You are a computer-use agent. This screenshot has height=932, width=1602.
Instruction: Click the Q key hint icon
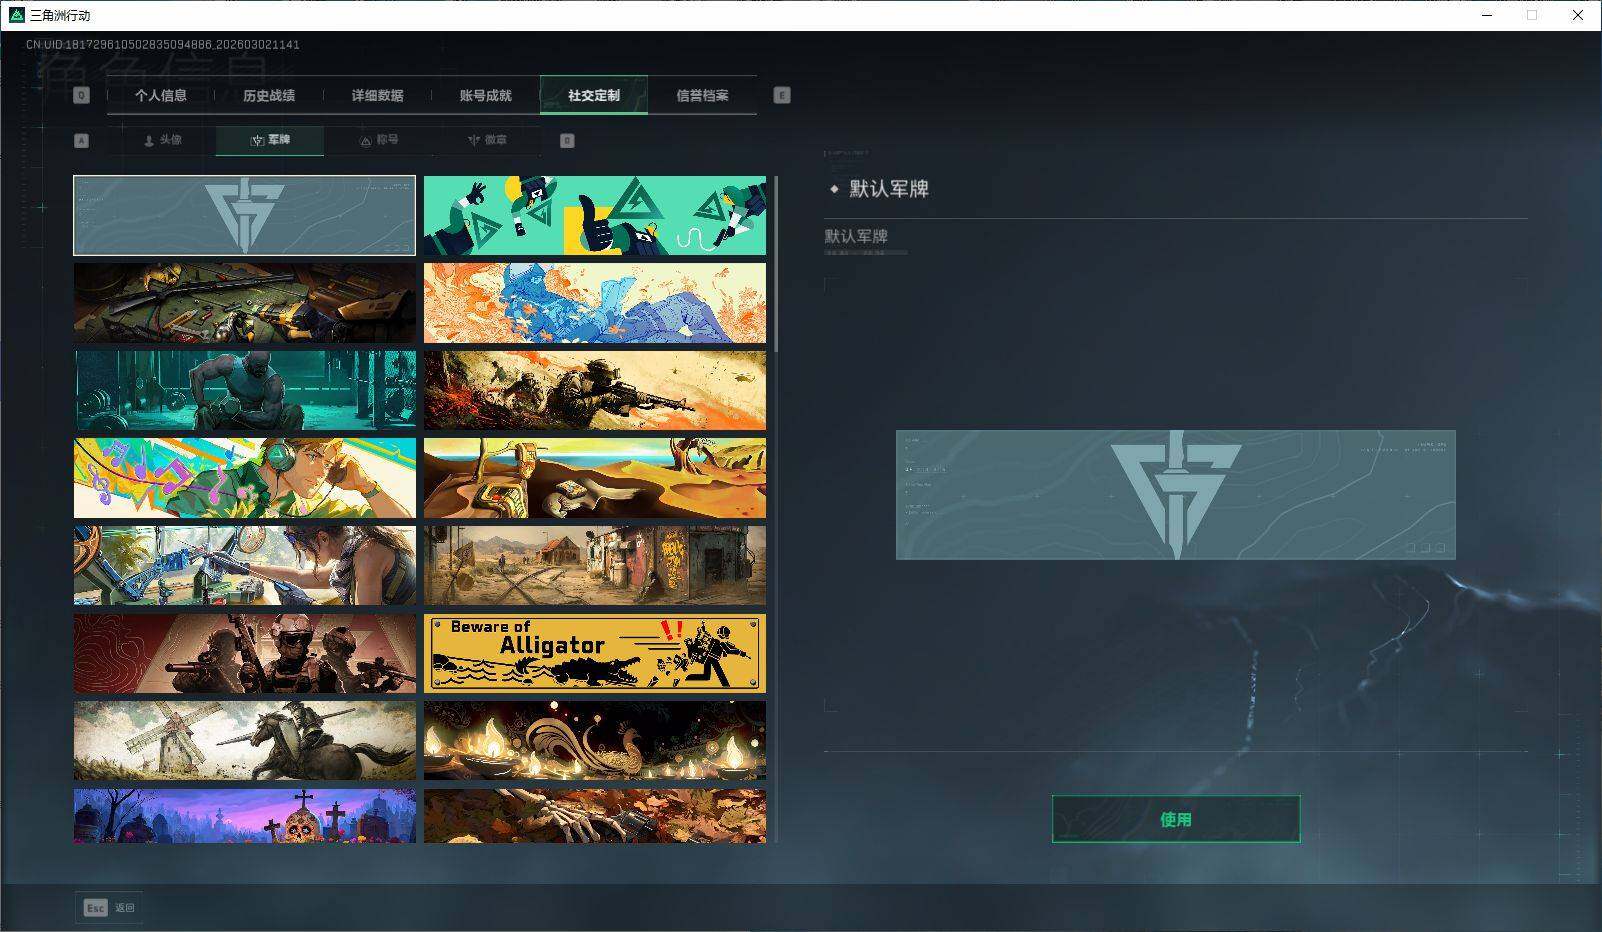pos(82,96)
